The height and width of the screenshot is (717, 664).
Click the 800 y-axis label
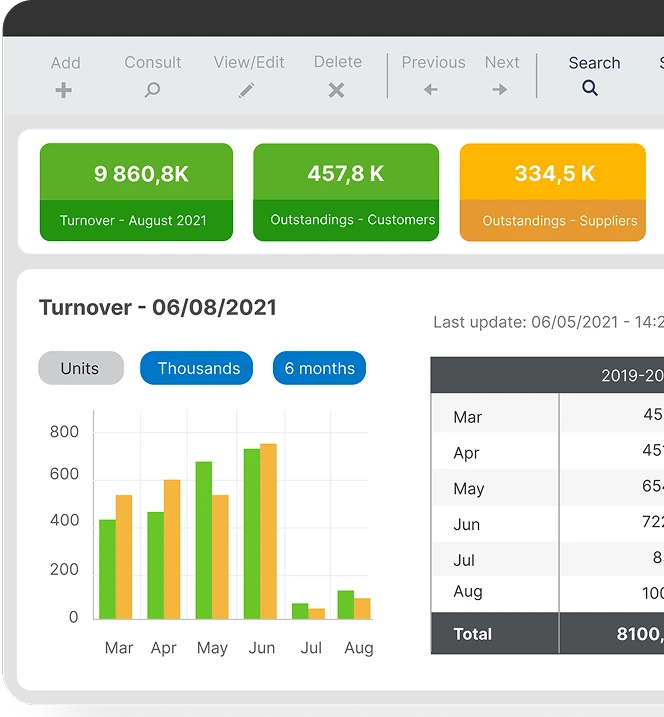tap(64, 432)
